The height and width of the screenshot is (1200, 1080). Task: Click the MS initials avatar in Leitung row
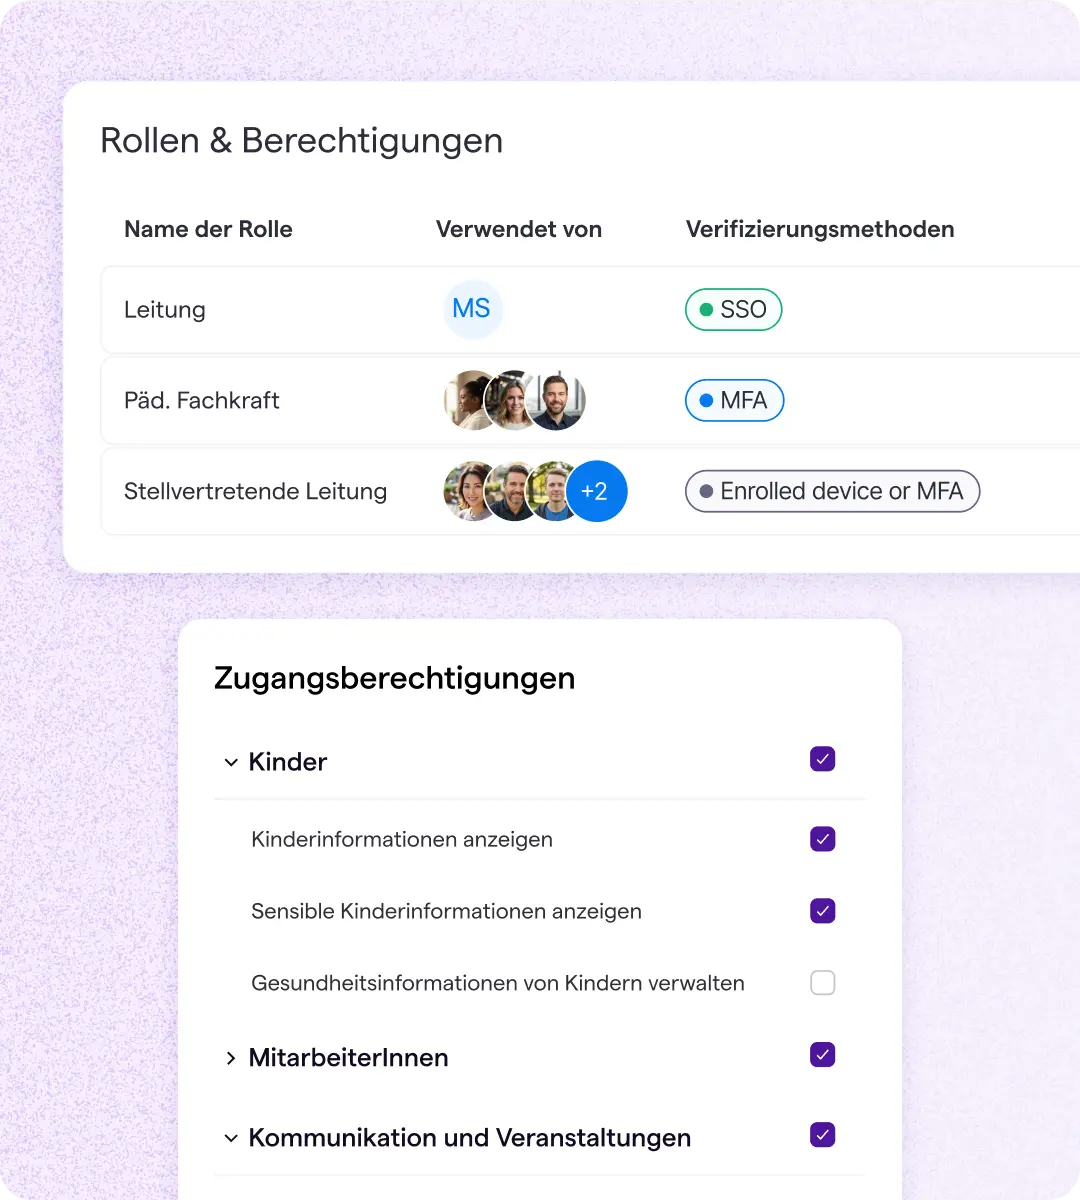tap(472, 309)
